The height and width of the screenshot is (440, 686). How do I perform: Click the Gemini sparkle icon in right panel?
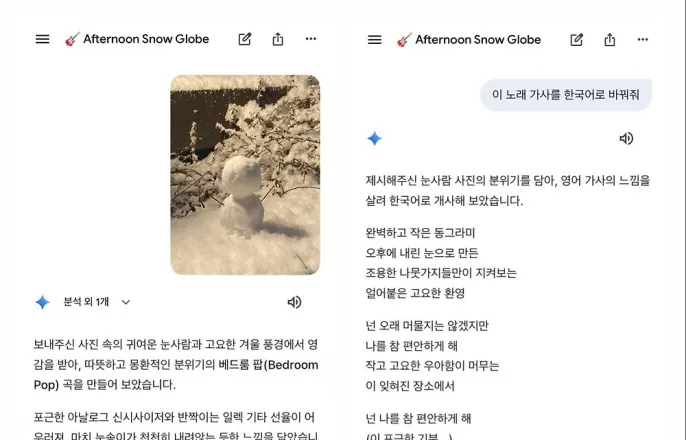374,139
